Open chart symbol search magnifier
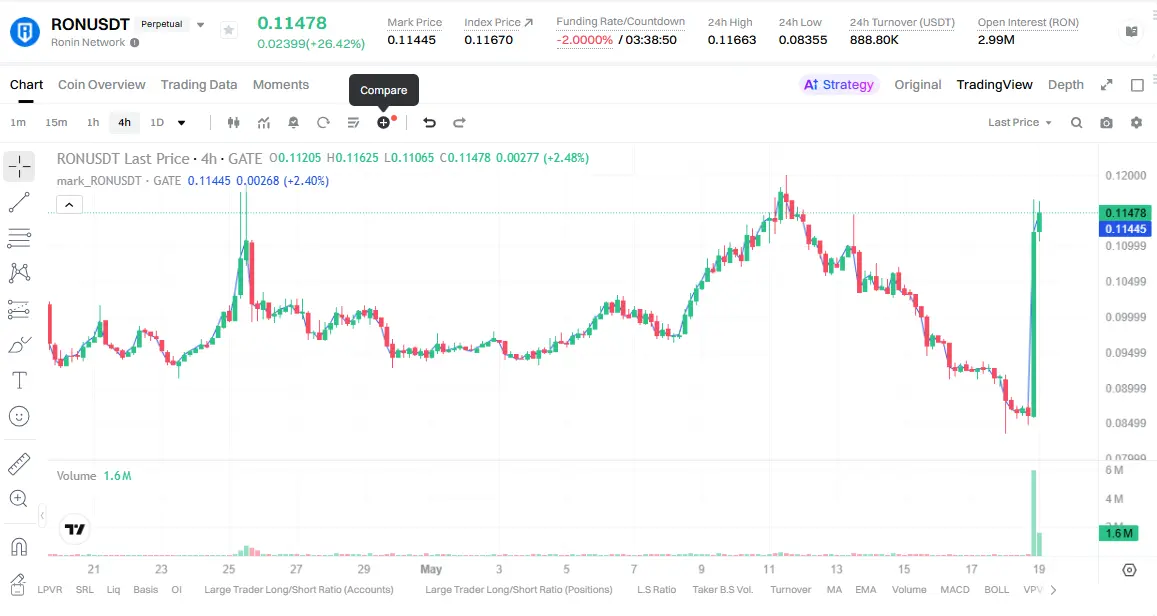1157x616 pixels. coord(1077,122)
